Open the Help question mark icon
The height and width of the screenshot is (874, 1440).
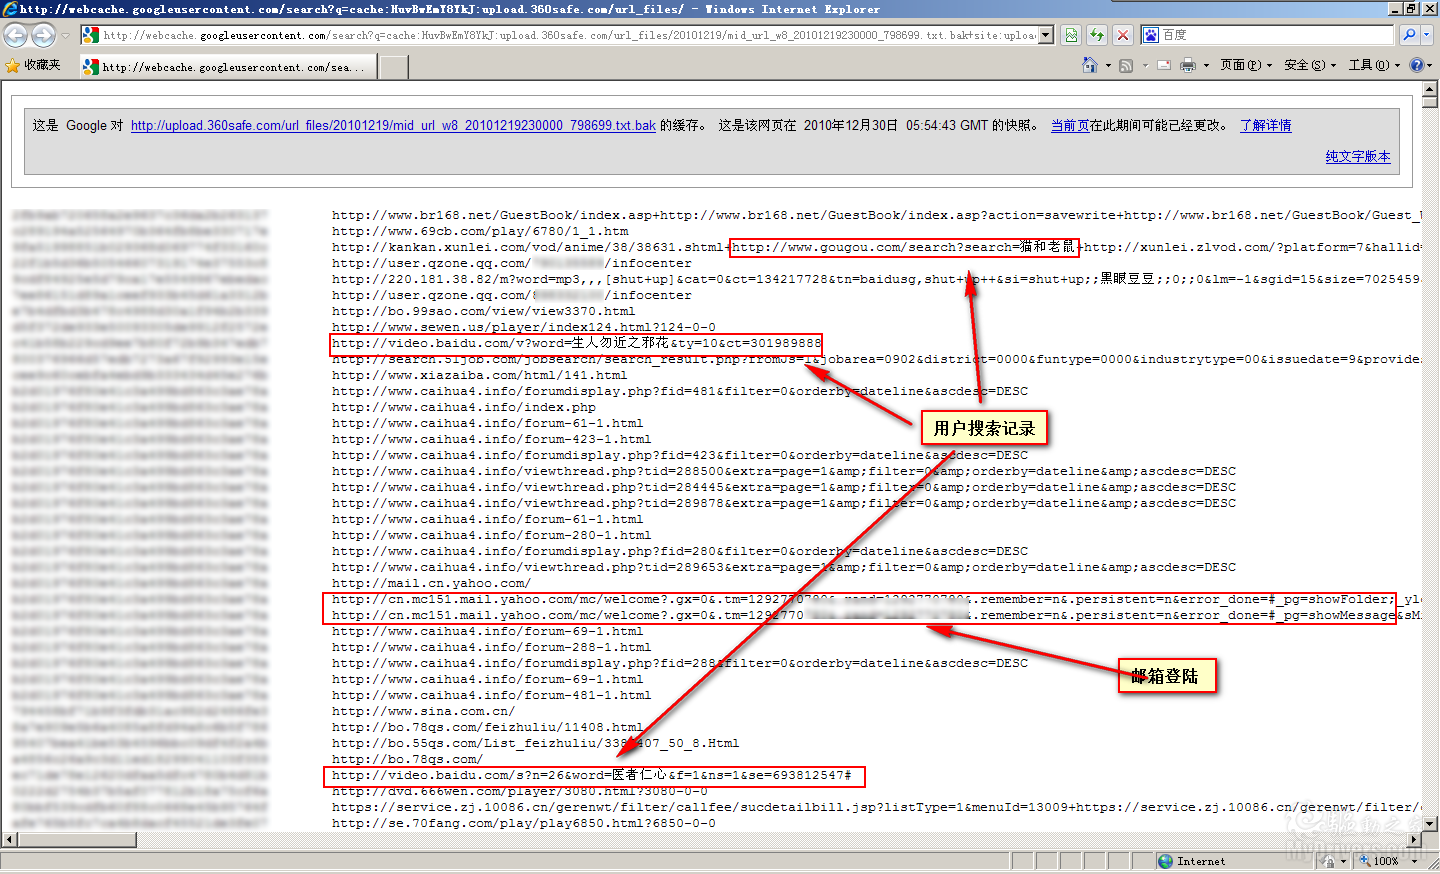[x=1416, y=65]
